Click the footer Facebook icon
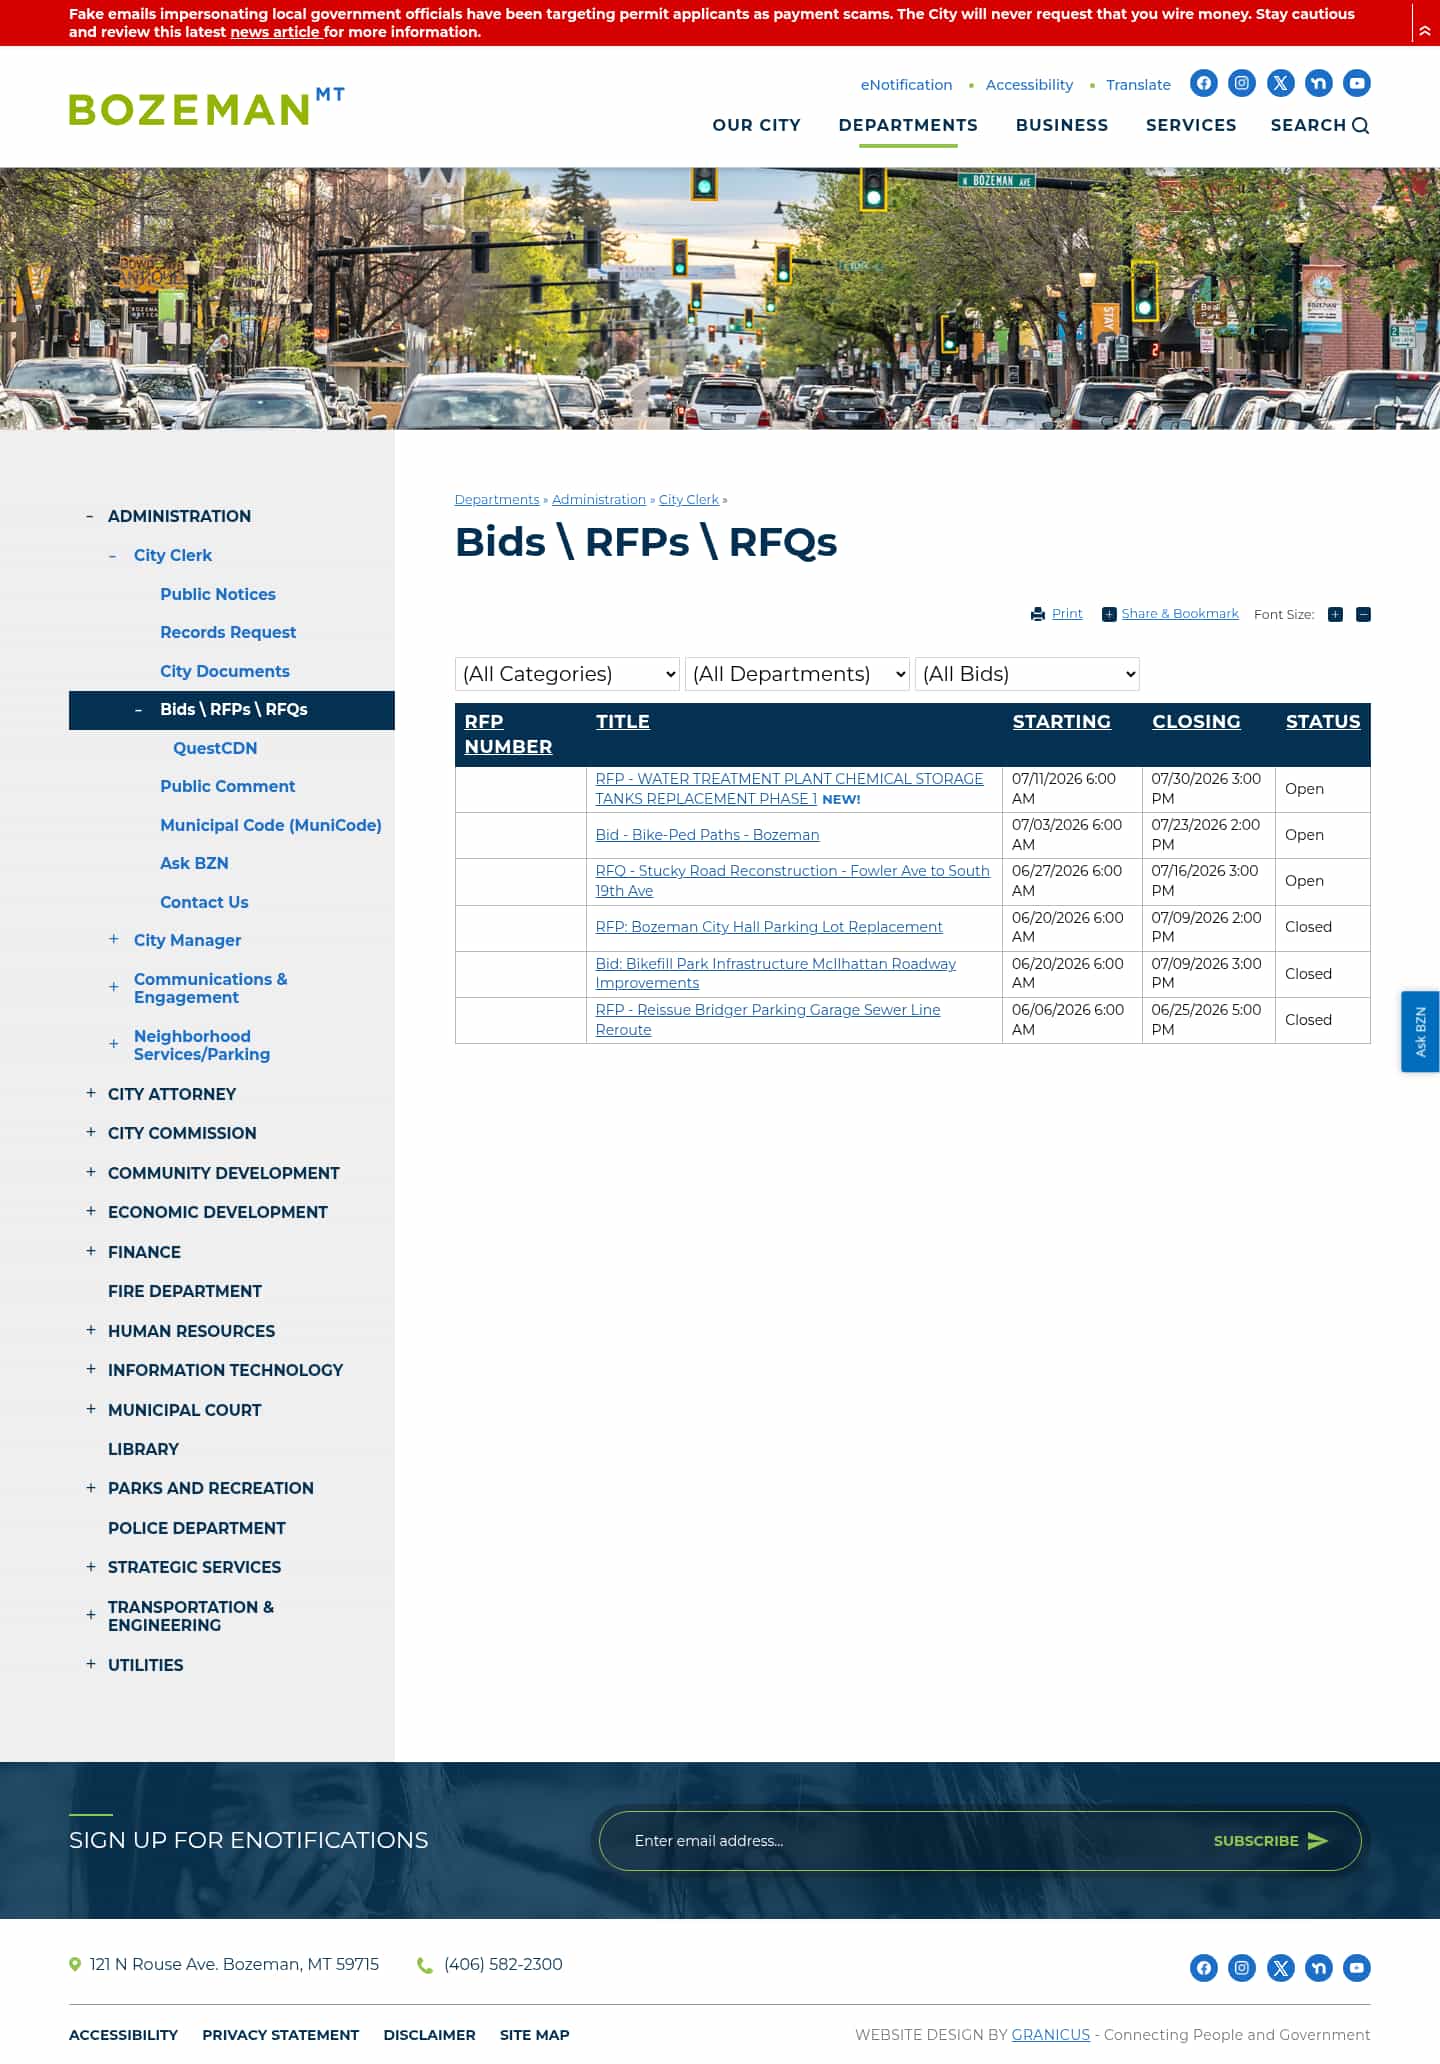Image resolution: width=1440 pixels, height=2064 pixels. [x=1204, y=1968]
